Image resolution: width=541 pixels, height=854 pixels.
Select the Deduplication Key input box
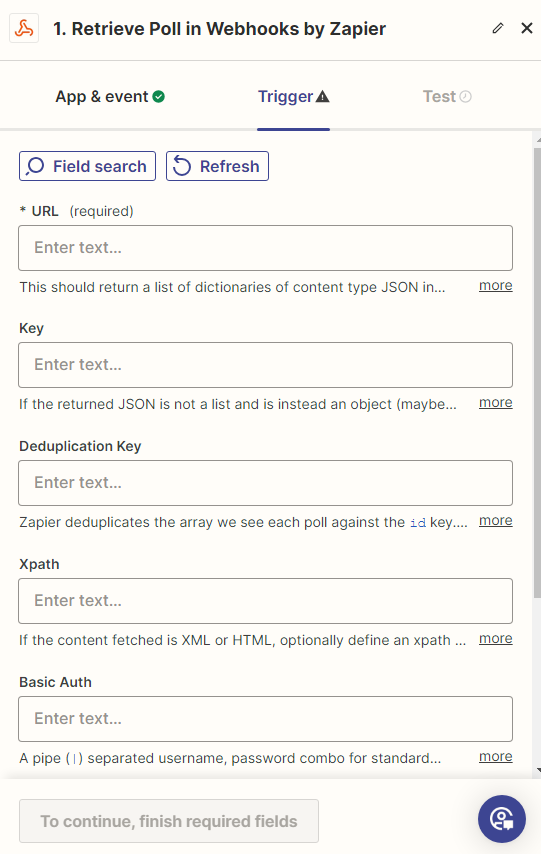(x=265, y=483)
